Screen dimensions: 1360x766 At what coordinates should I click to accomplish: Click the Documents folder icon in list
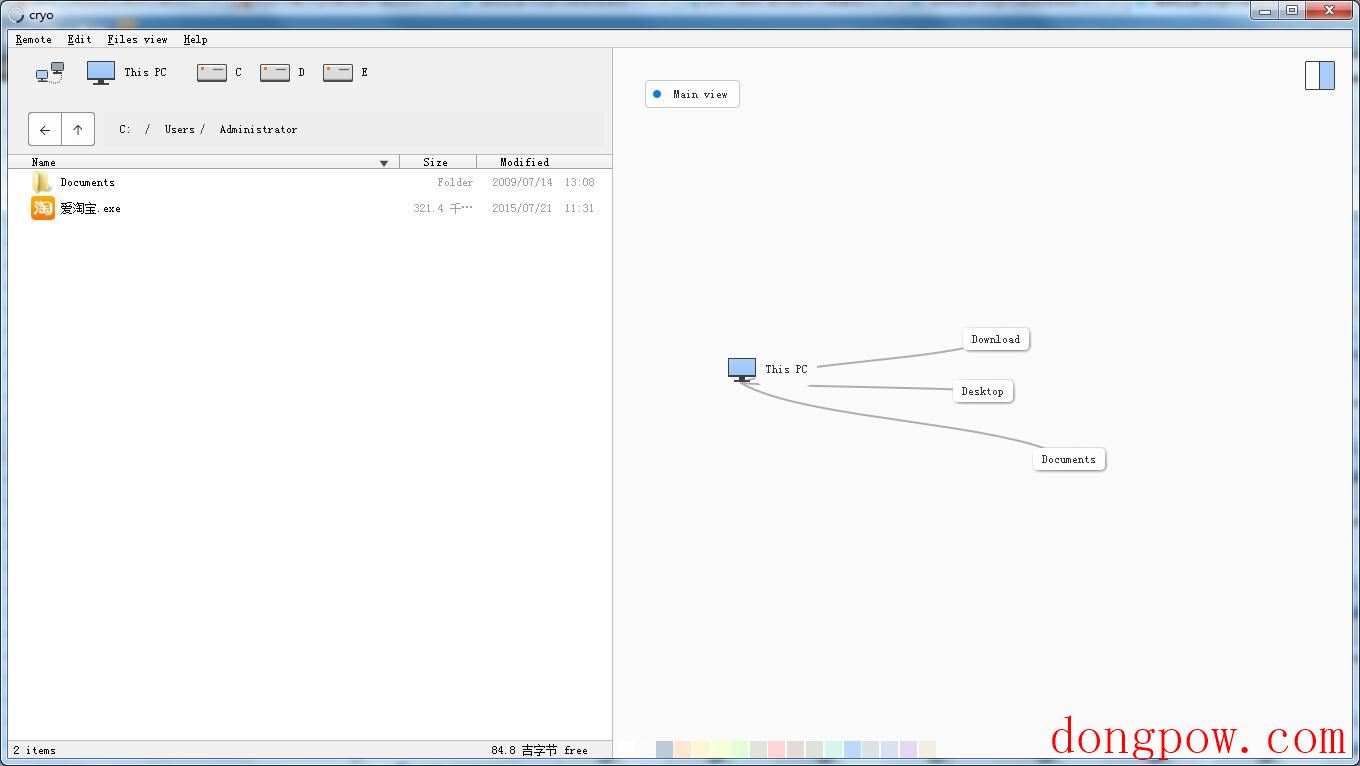(x=42, y=182)
